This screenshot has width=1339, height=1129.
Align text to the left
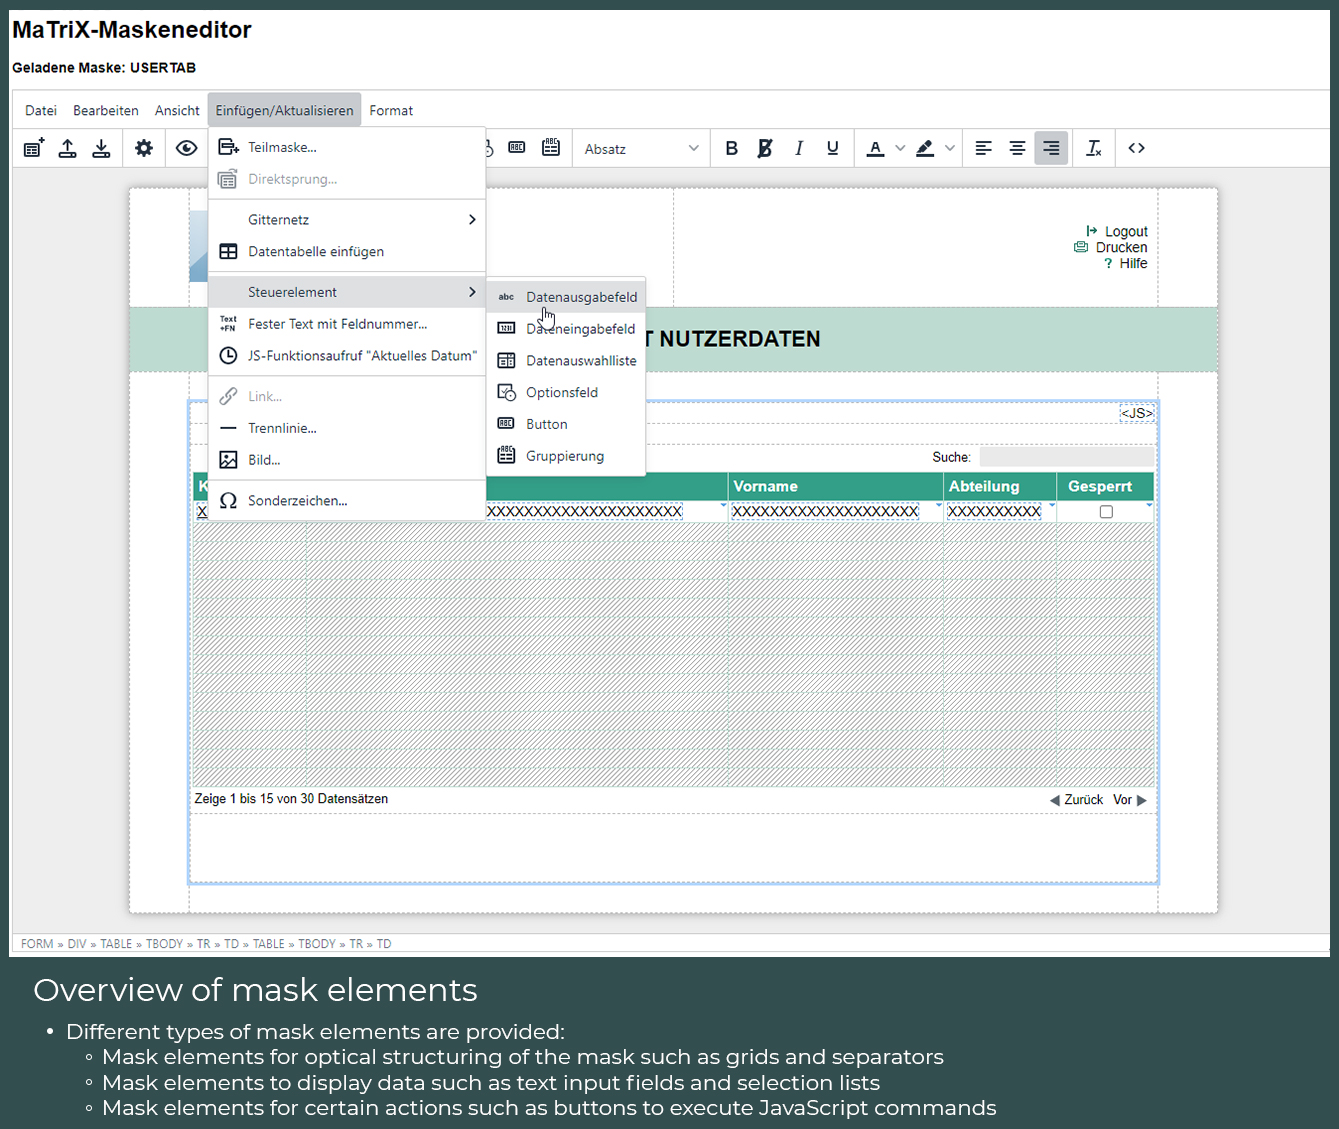(x=984, y=148)
